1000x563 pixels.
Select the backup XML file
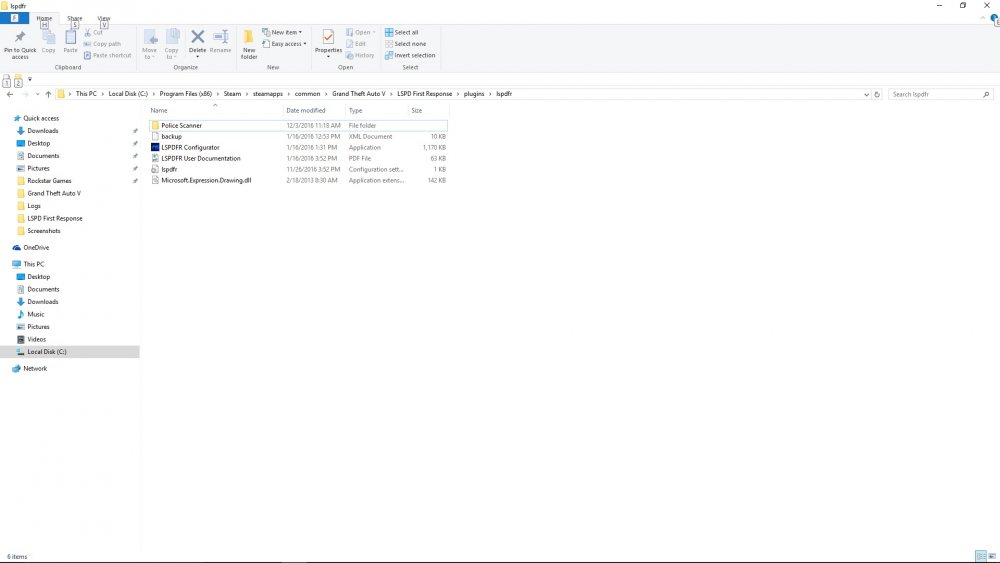point(298,136)
